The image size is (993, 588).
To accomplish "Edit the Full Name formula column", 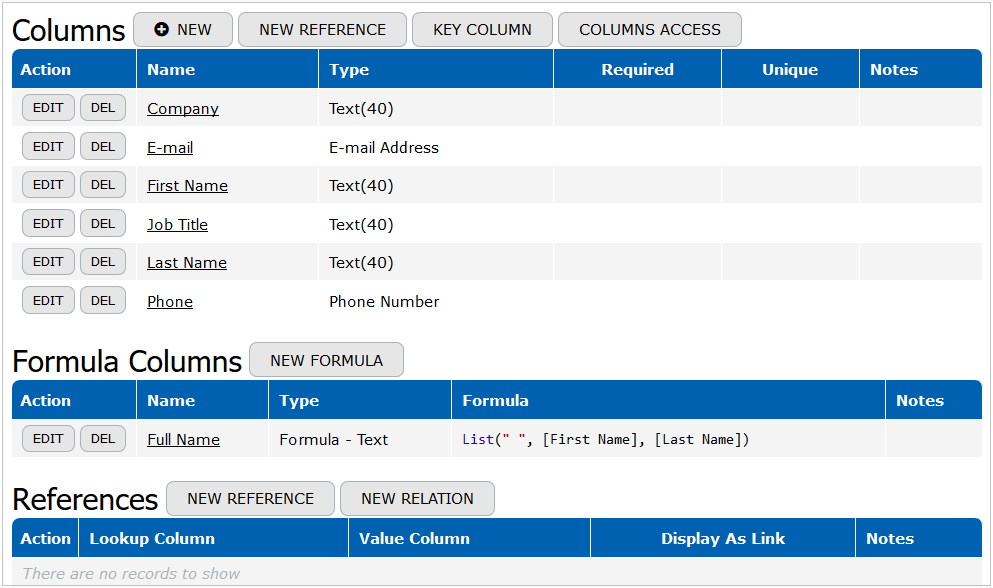I will pos(48,438).
